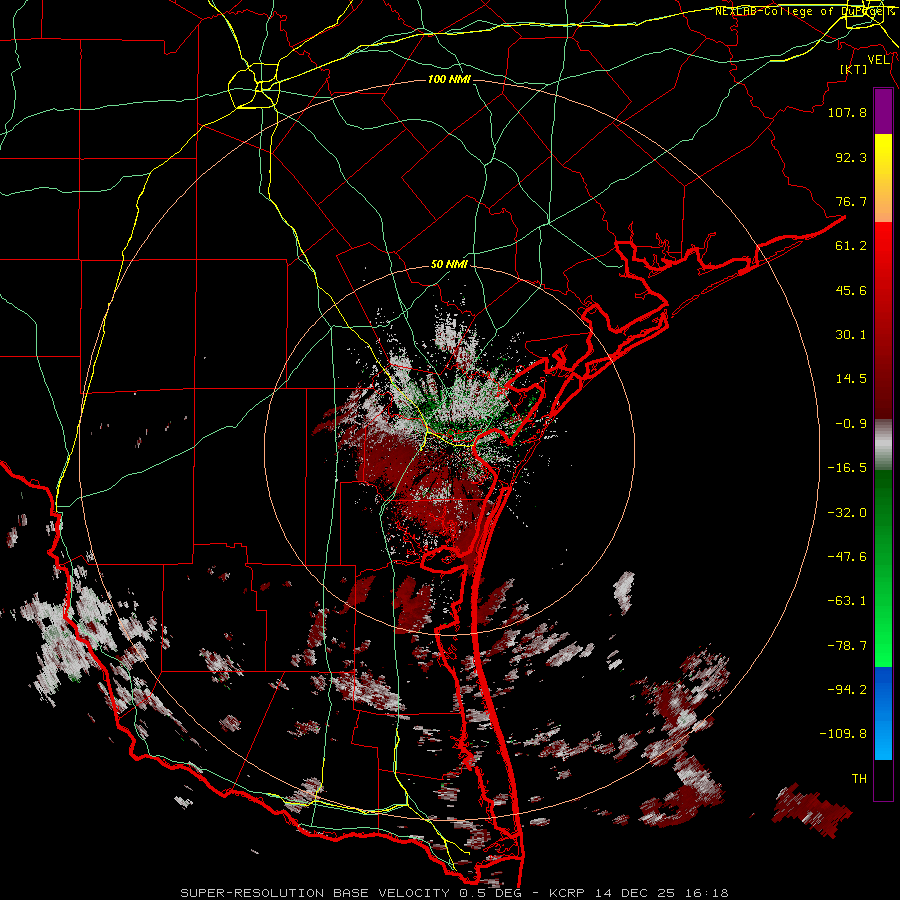Click the -94.2 velocity scale value
The image size is (900, 900).
[847, 690]
